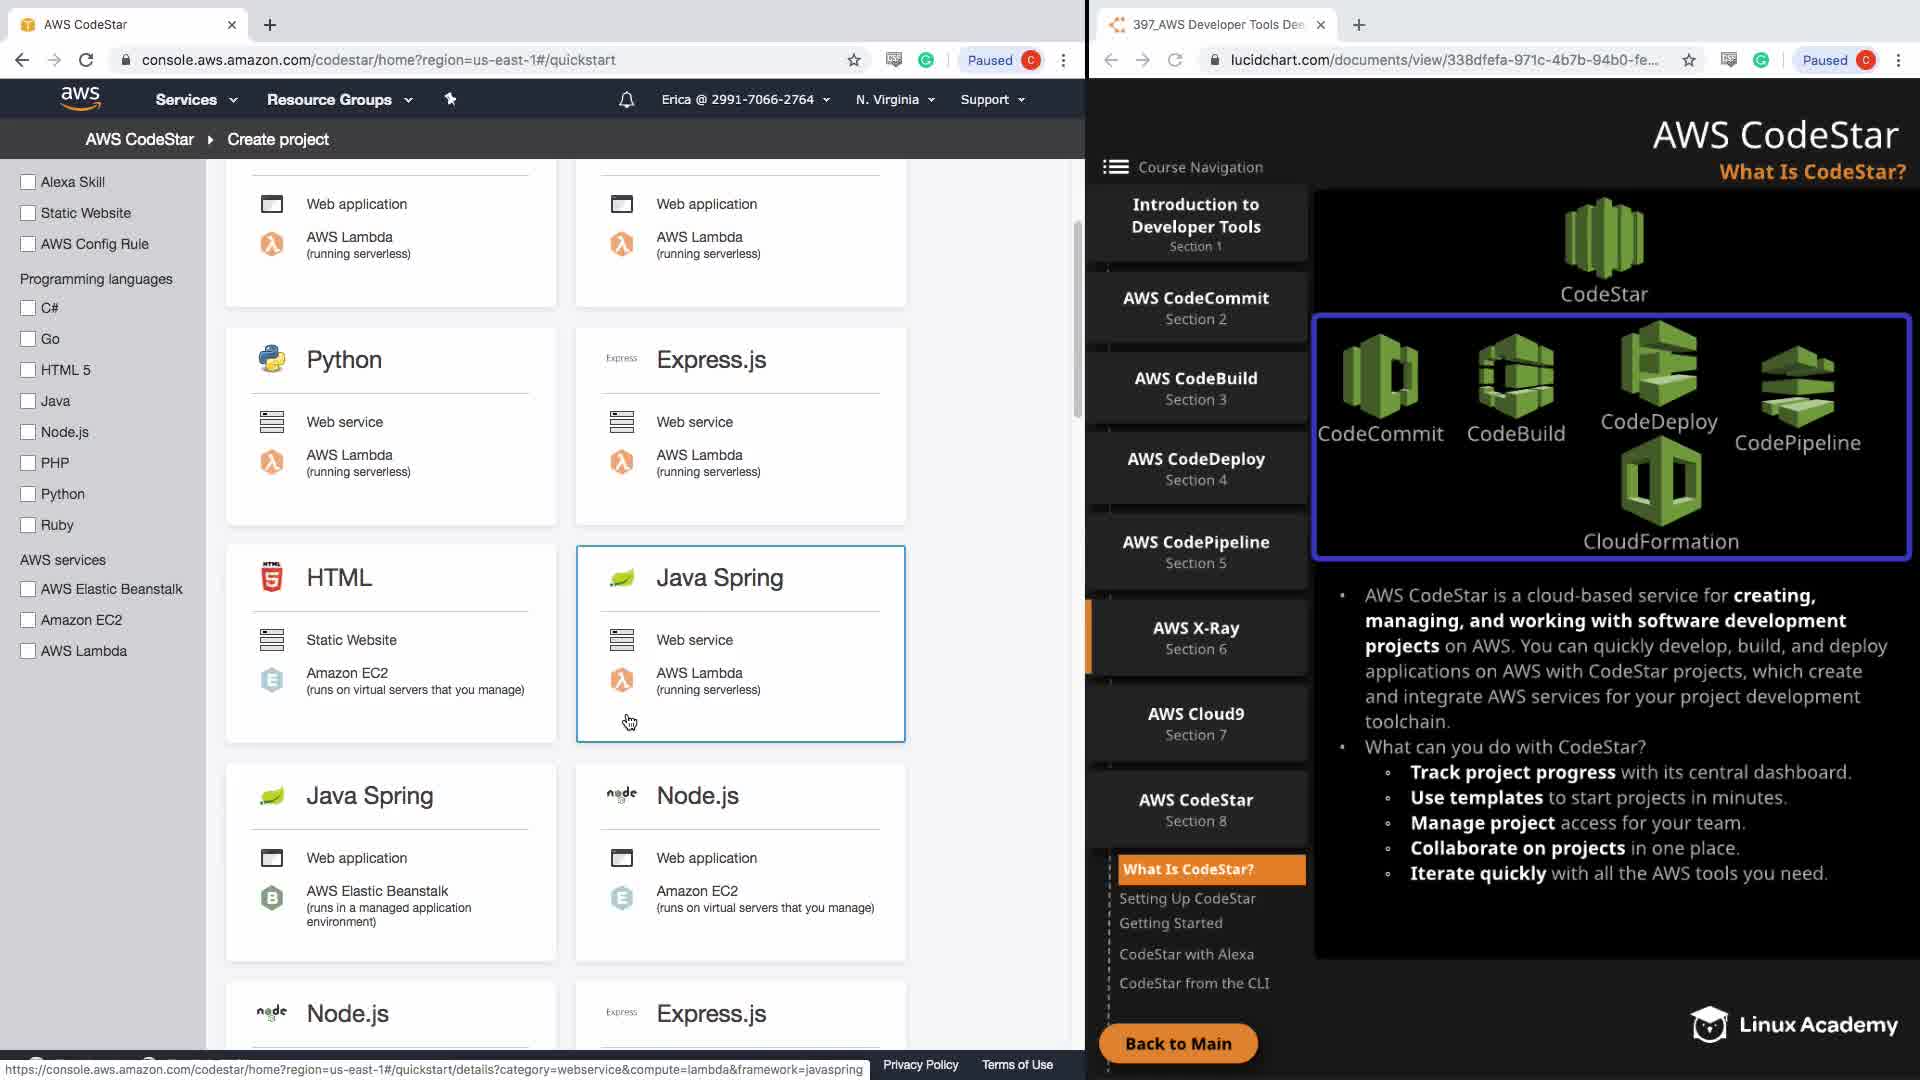Reload the AWS console page

click(86, 60)
